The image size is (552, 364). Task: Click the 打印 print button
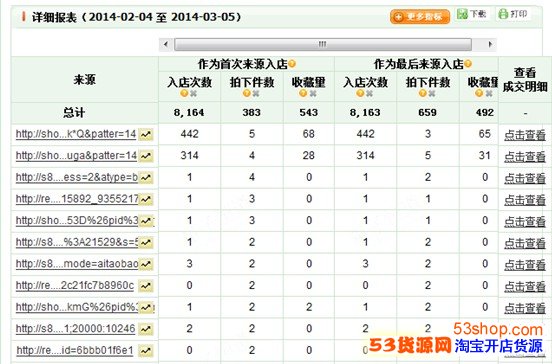(x=513, y=14)
